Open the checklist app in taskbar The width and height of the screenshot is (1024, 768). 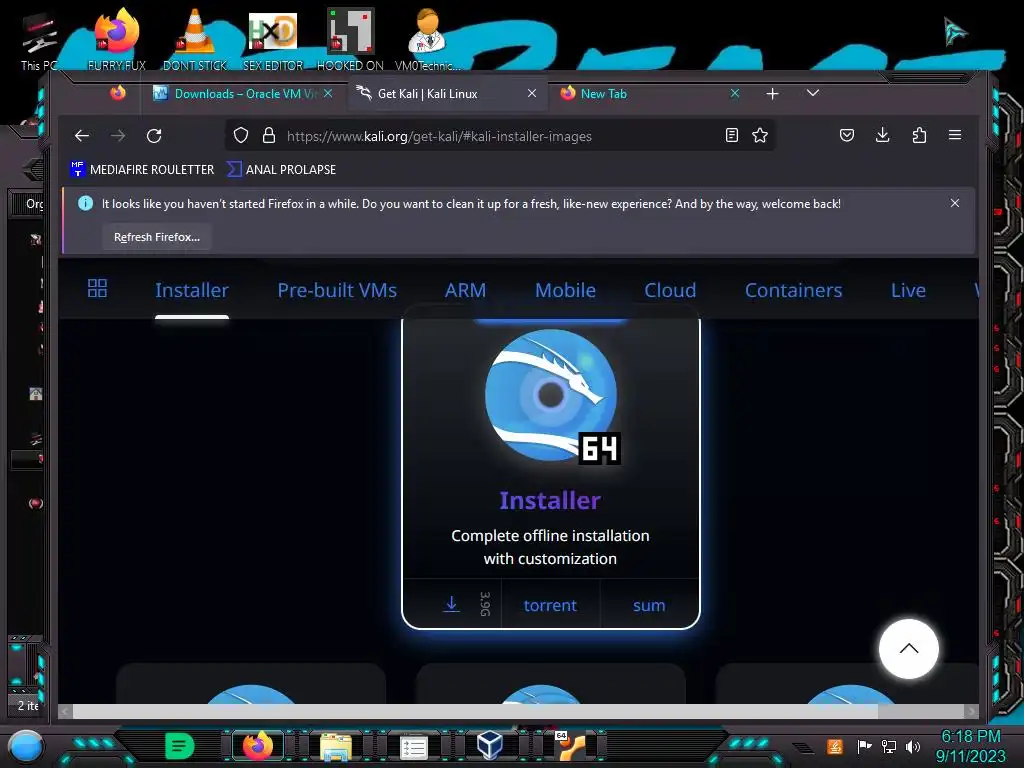click(413, 747)
